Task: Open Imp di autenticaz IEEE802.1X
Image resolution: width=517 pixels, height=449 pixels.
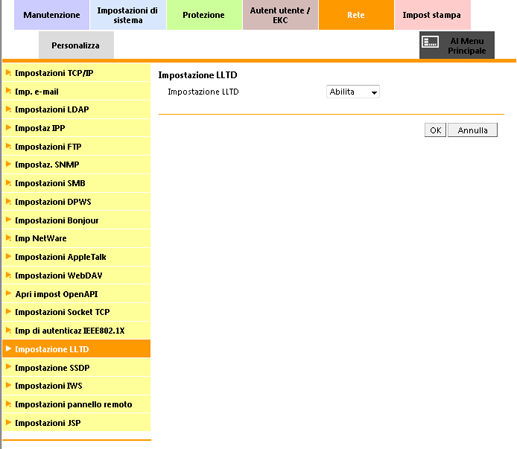Action: pos(76,331)
